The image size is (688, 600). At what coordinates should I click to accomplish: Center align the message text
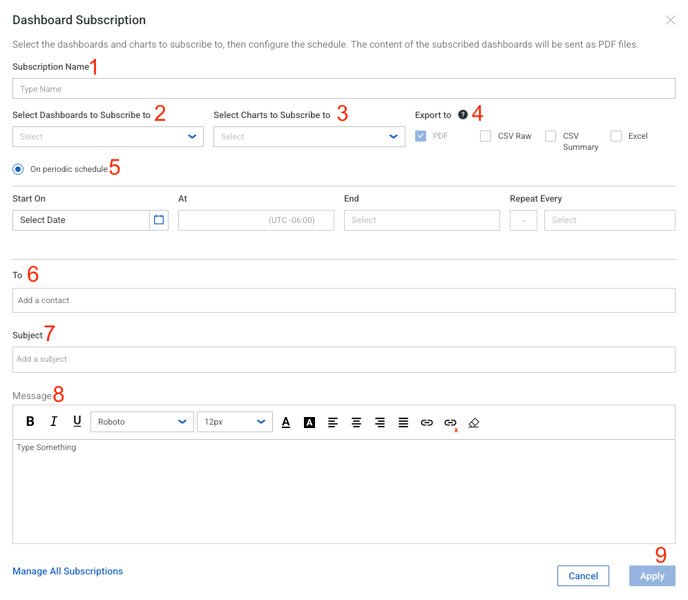tap(356, 422)
